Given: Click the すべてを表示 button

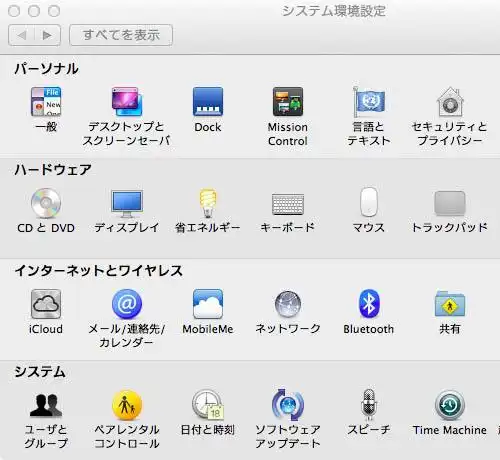Looking at the screenshot, I should point(121,35).
